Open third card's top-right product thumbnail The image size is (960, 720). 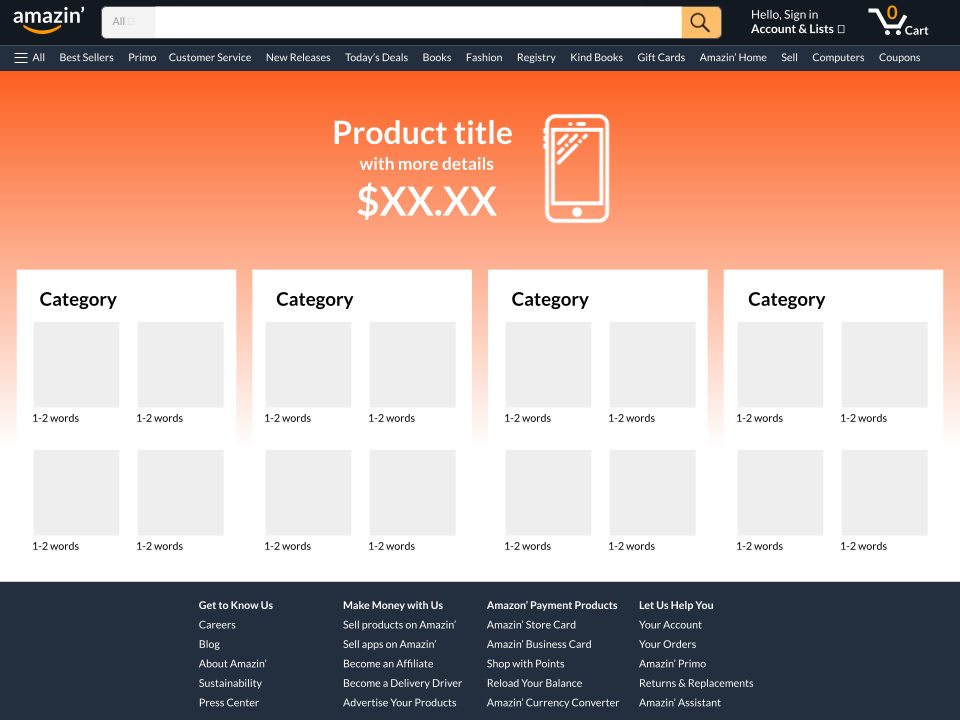[x=653, y=365]
